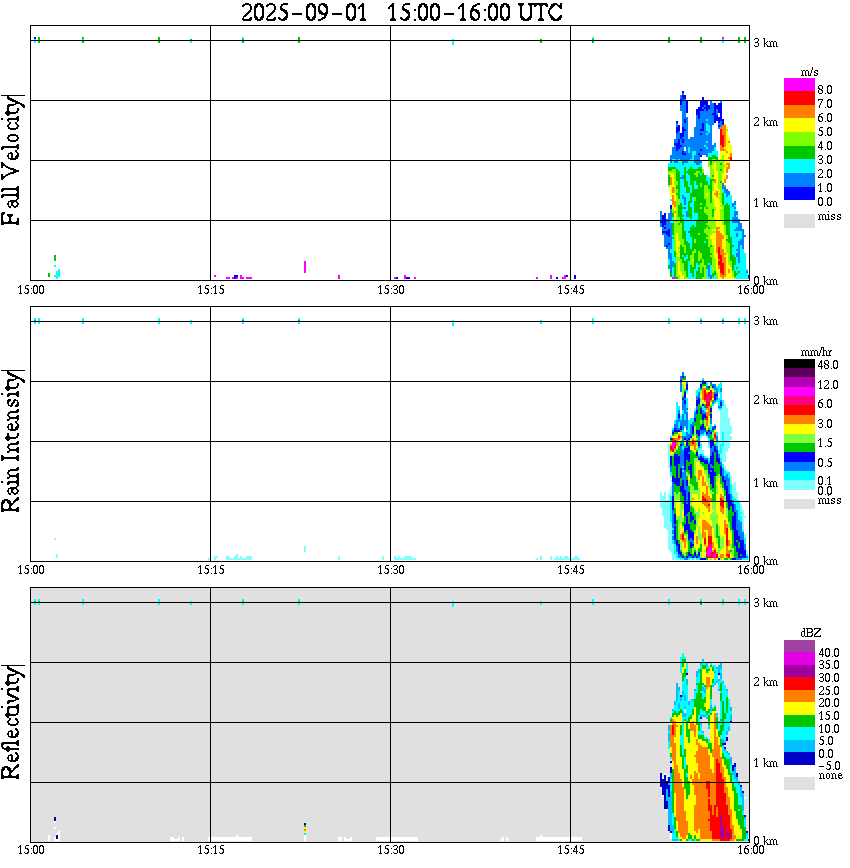Click the "1 km" label of Reflectivity plot
850x868 pixels.
coord(765,763)
